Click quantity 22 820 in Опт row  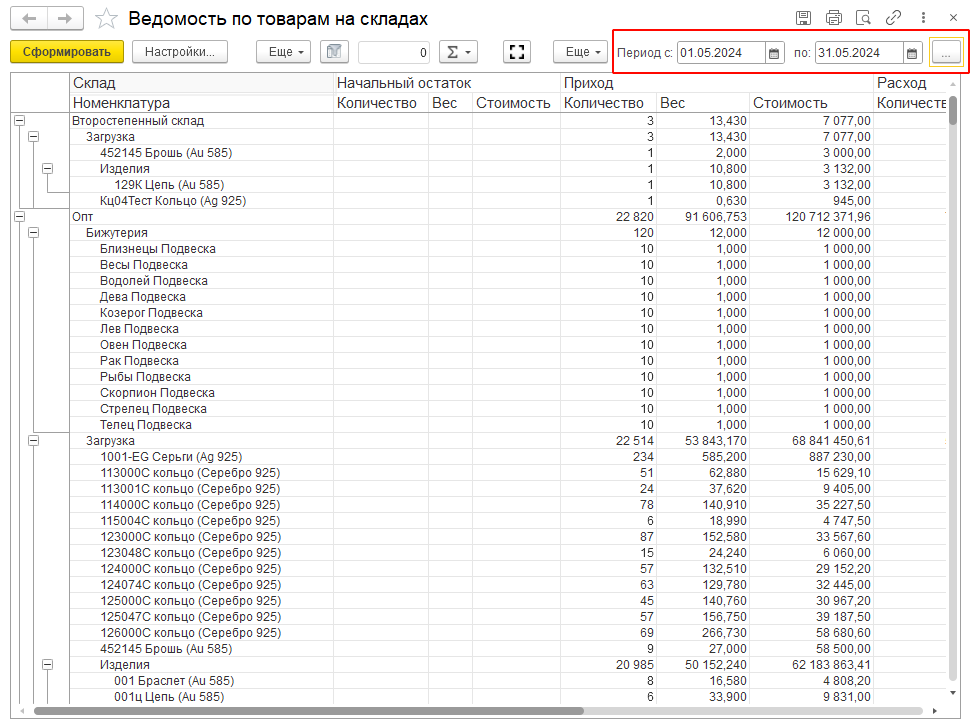tap(635, 217)
